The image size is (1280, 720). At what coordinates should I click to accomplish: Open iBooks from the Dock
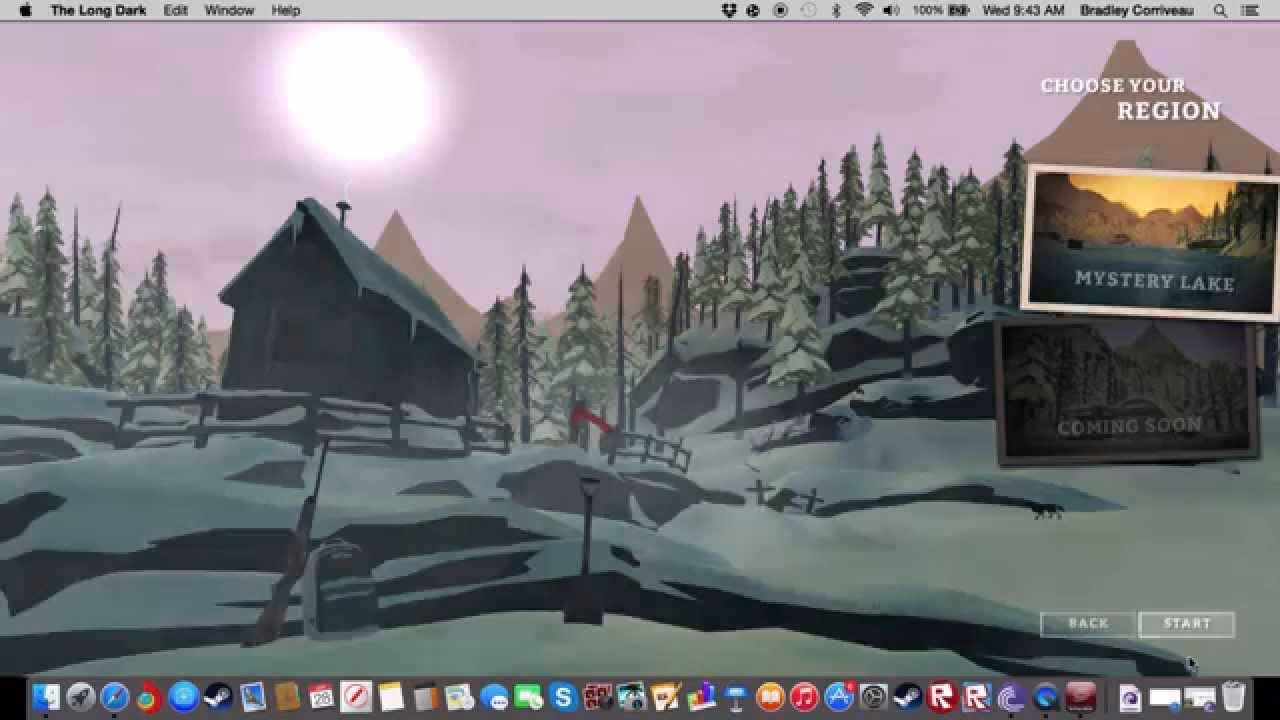[x=770, y=696]
